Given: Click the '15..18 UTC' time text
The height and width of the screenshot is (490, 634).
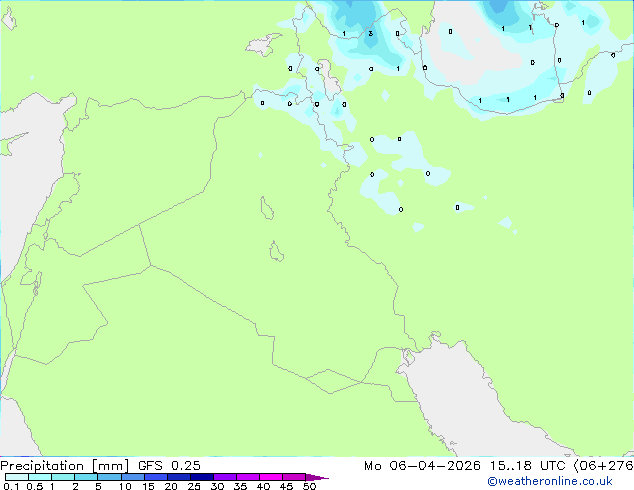Looking at the screenshot, I should point(527,466).
